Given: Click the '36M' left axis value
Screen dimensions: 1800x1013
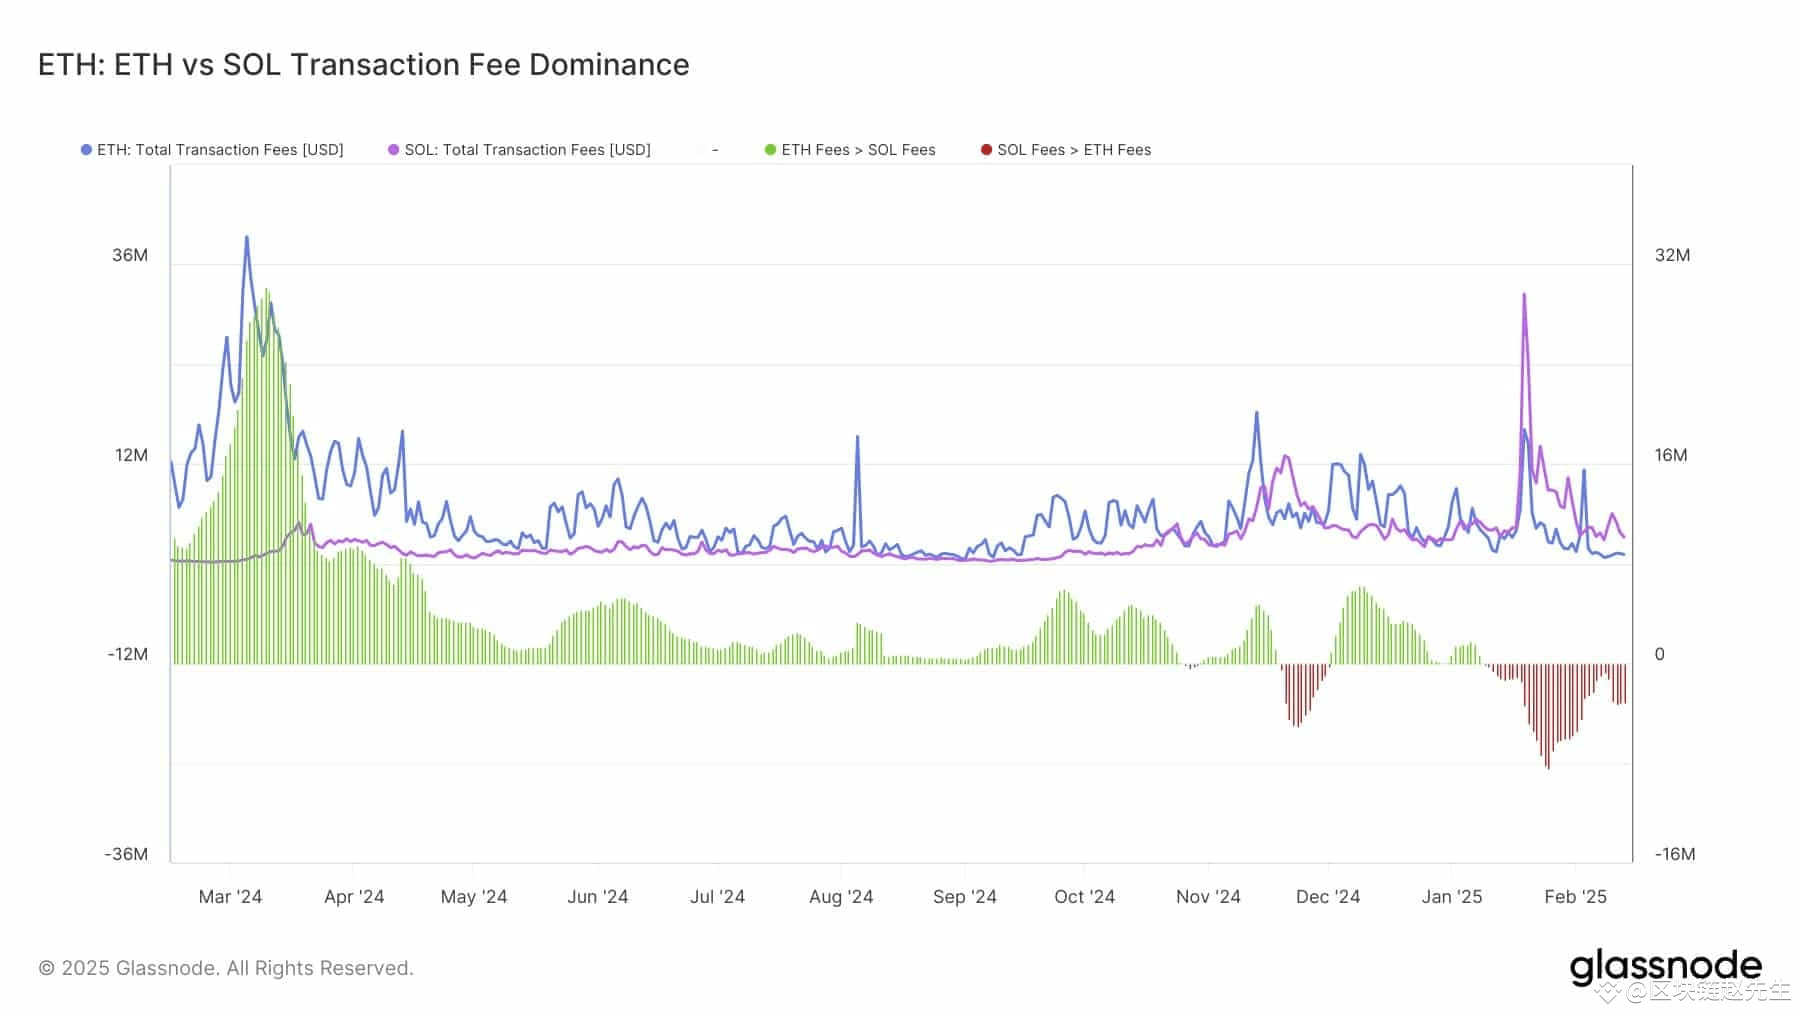Looking at the screenshot, I should [130, 255].
